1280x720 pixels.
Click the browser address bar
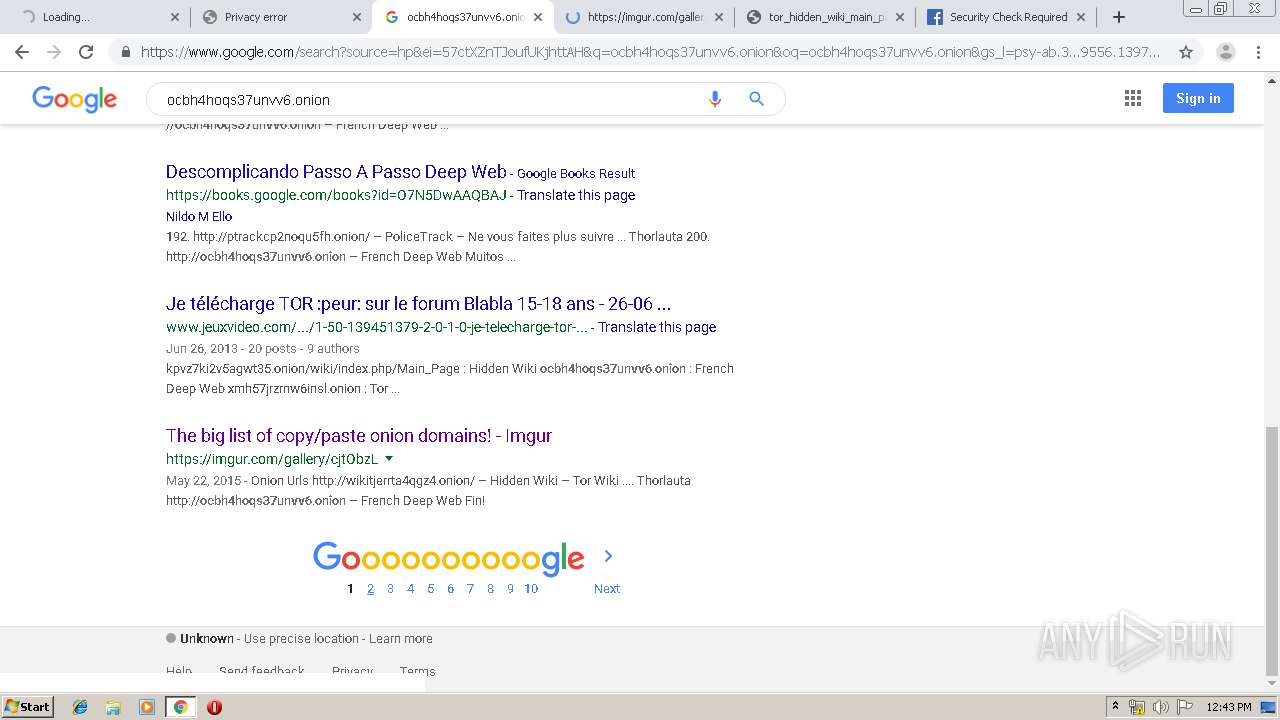pos(650,52)
